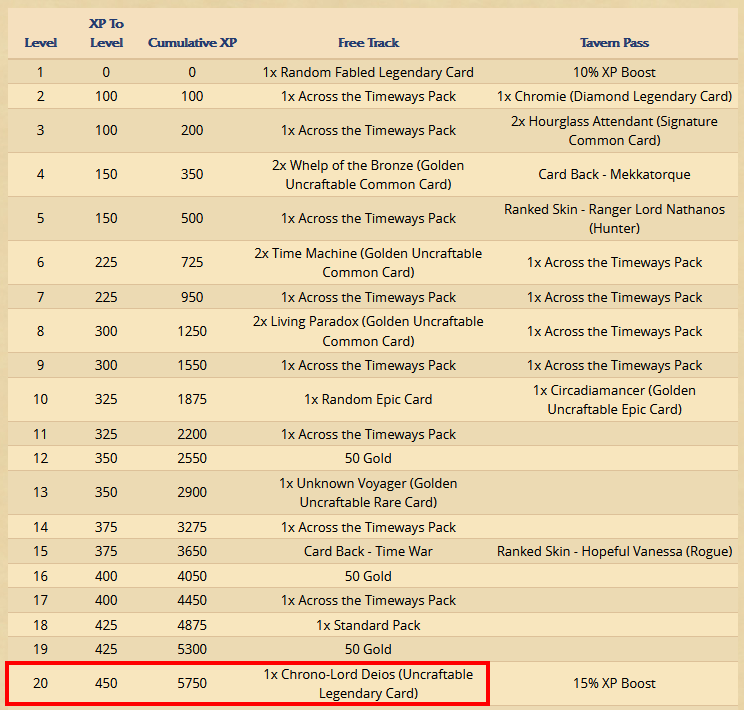Select '2x Living Paradox' reward cell
744x710 pixels.
(368, 331)
